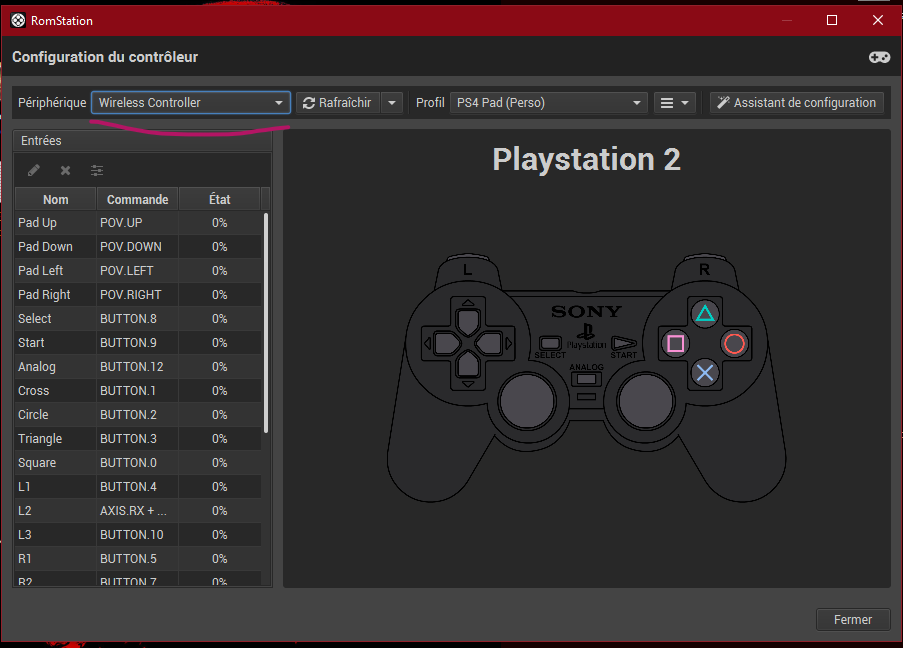903x648 pixels.
Task: Launch the Assistant de configuration
Action: click(797, 103)
